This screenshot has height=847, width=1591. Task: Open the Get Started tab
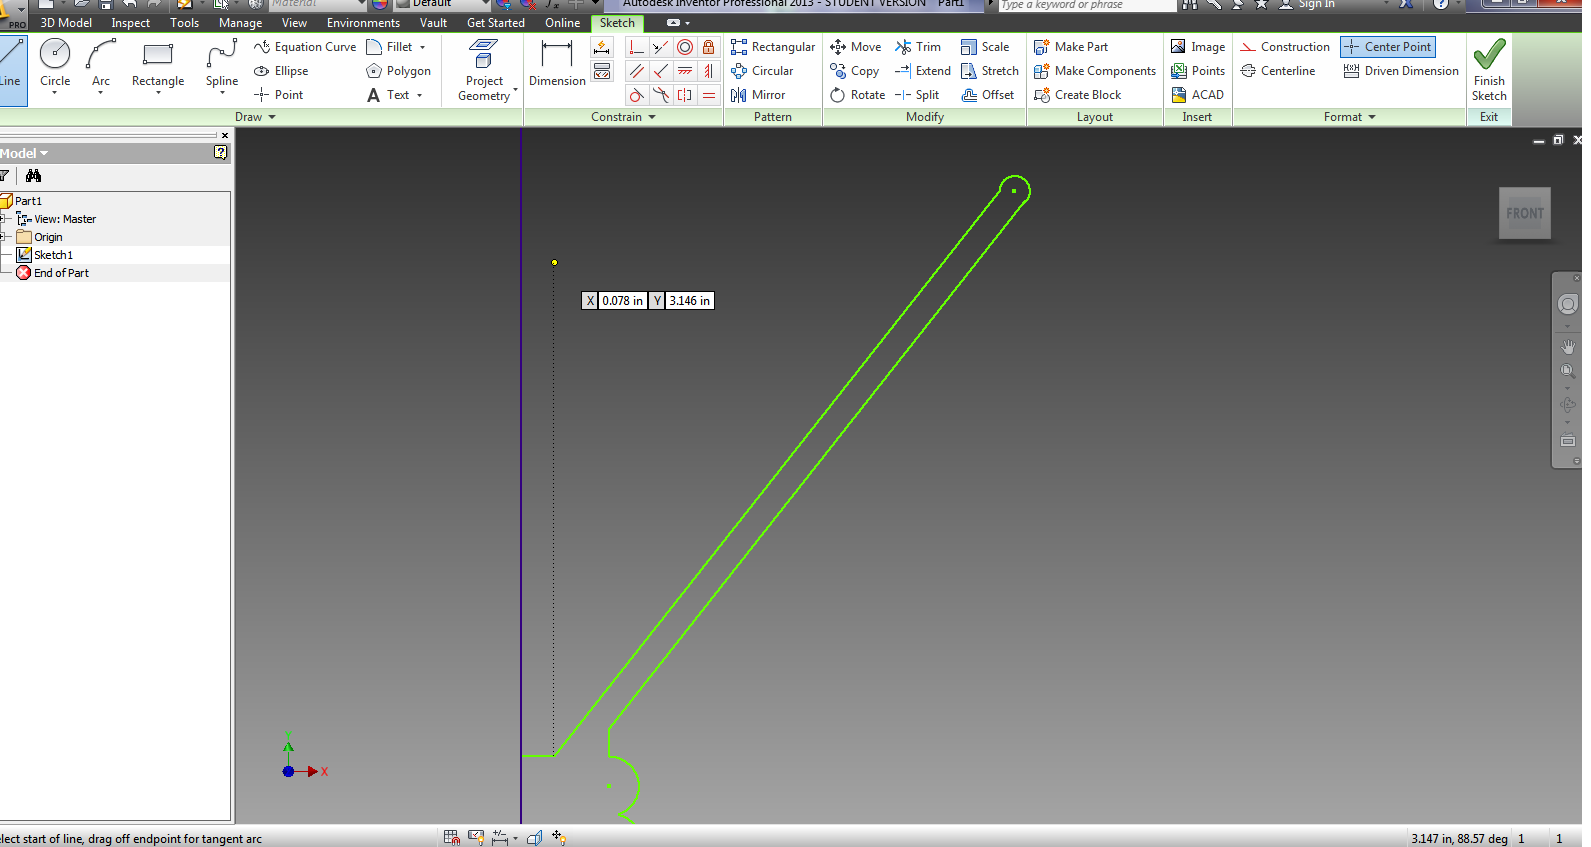(495, 23)
